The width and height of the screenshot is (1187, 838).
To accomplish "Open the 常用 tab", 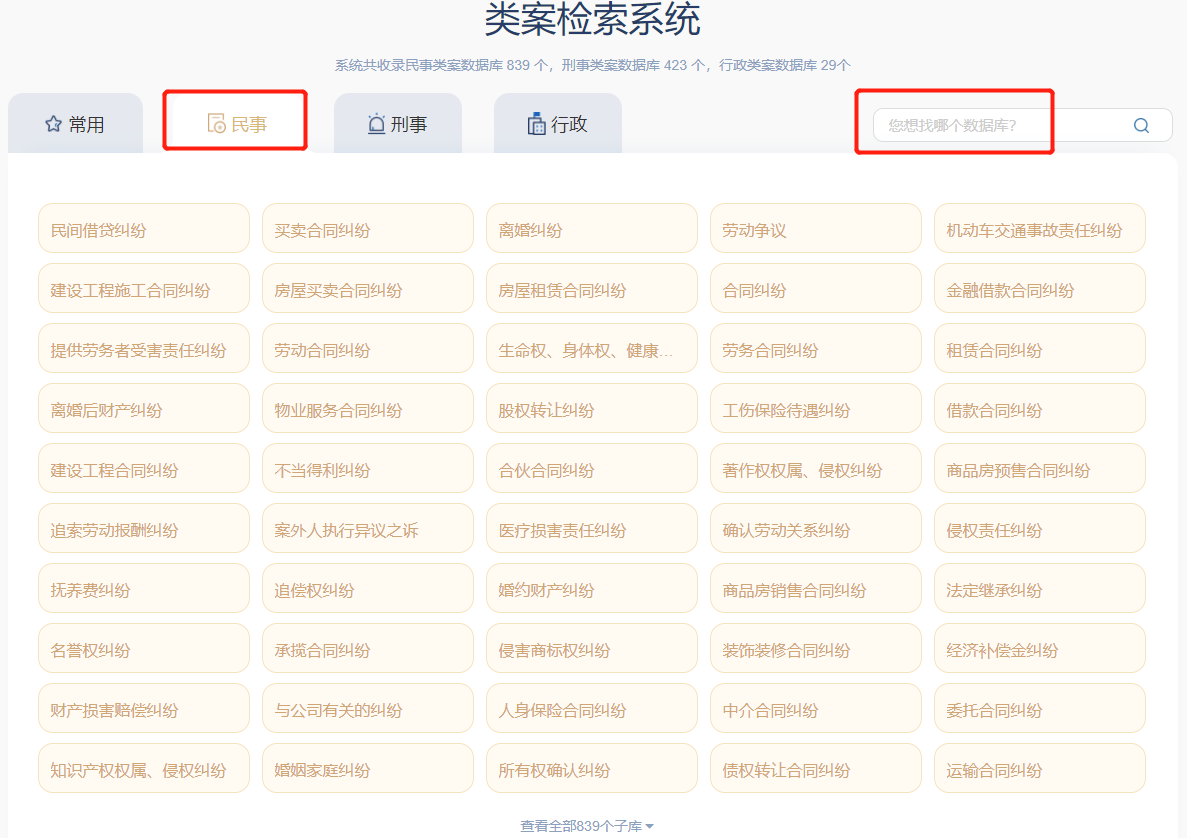I will [x=76, y=124].
